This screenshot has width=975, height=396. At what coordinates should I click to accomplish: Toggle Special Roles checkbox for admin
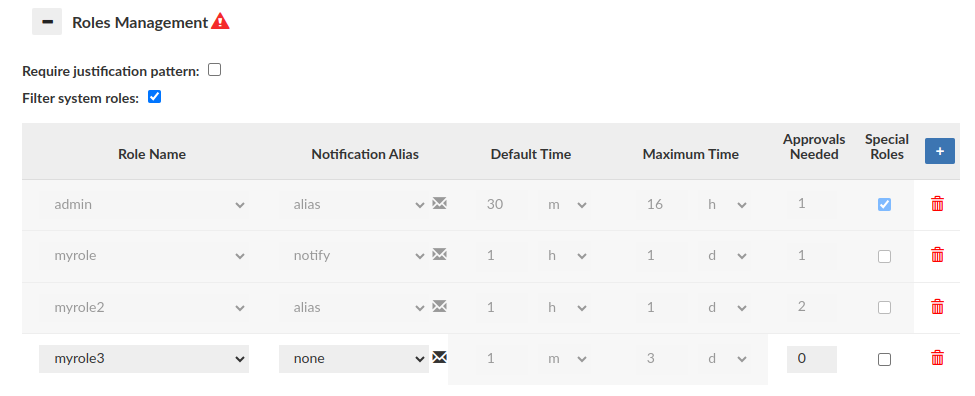click(884, 205)
